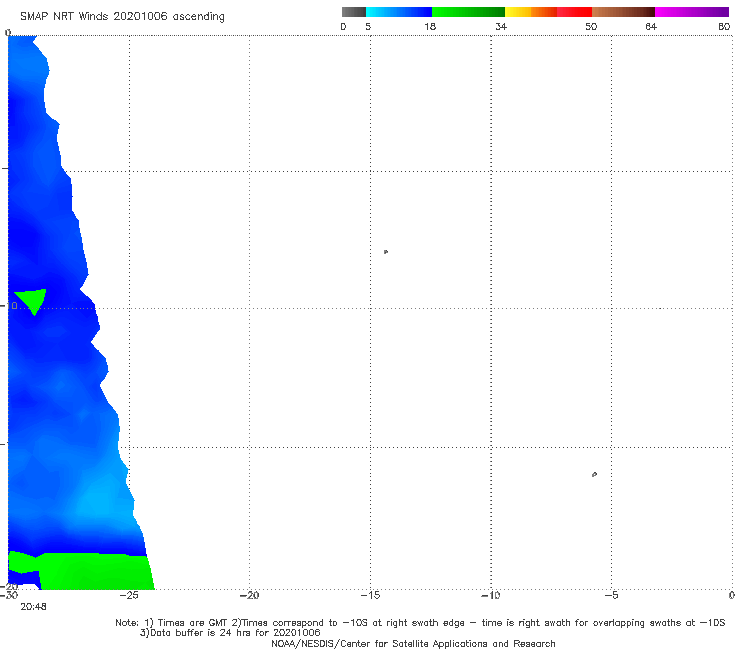
Task: Click the longitude axis label '-5'
Action: (x=611, y=596)
